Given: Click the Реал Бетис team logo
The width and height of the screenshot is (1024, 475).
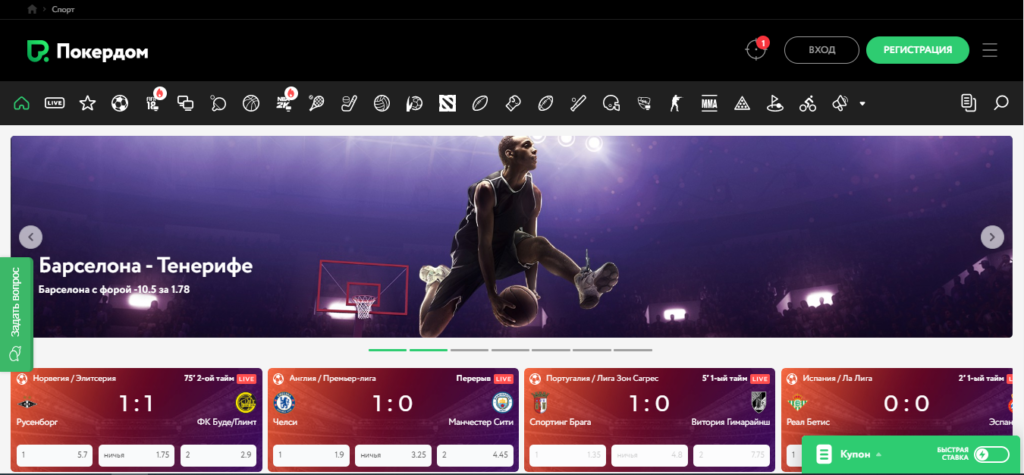Looking at the screenshot, I should point(797,402).
